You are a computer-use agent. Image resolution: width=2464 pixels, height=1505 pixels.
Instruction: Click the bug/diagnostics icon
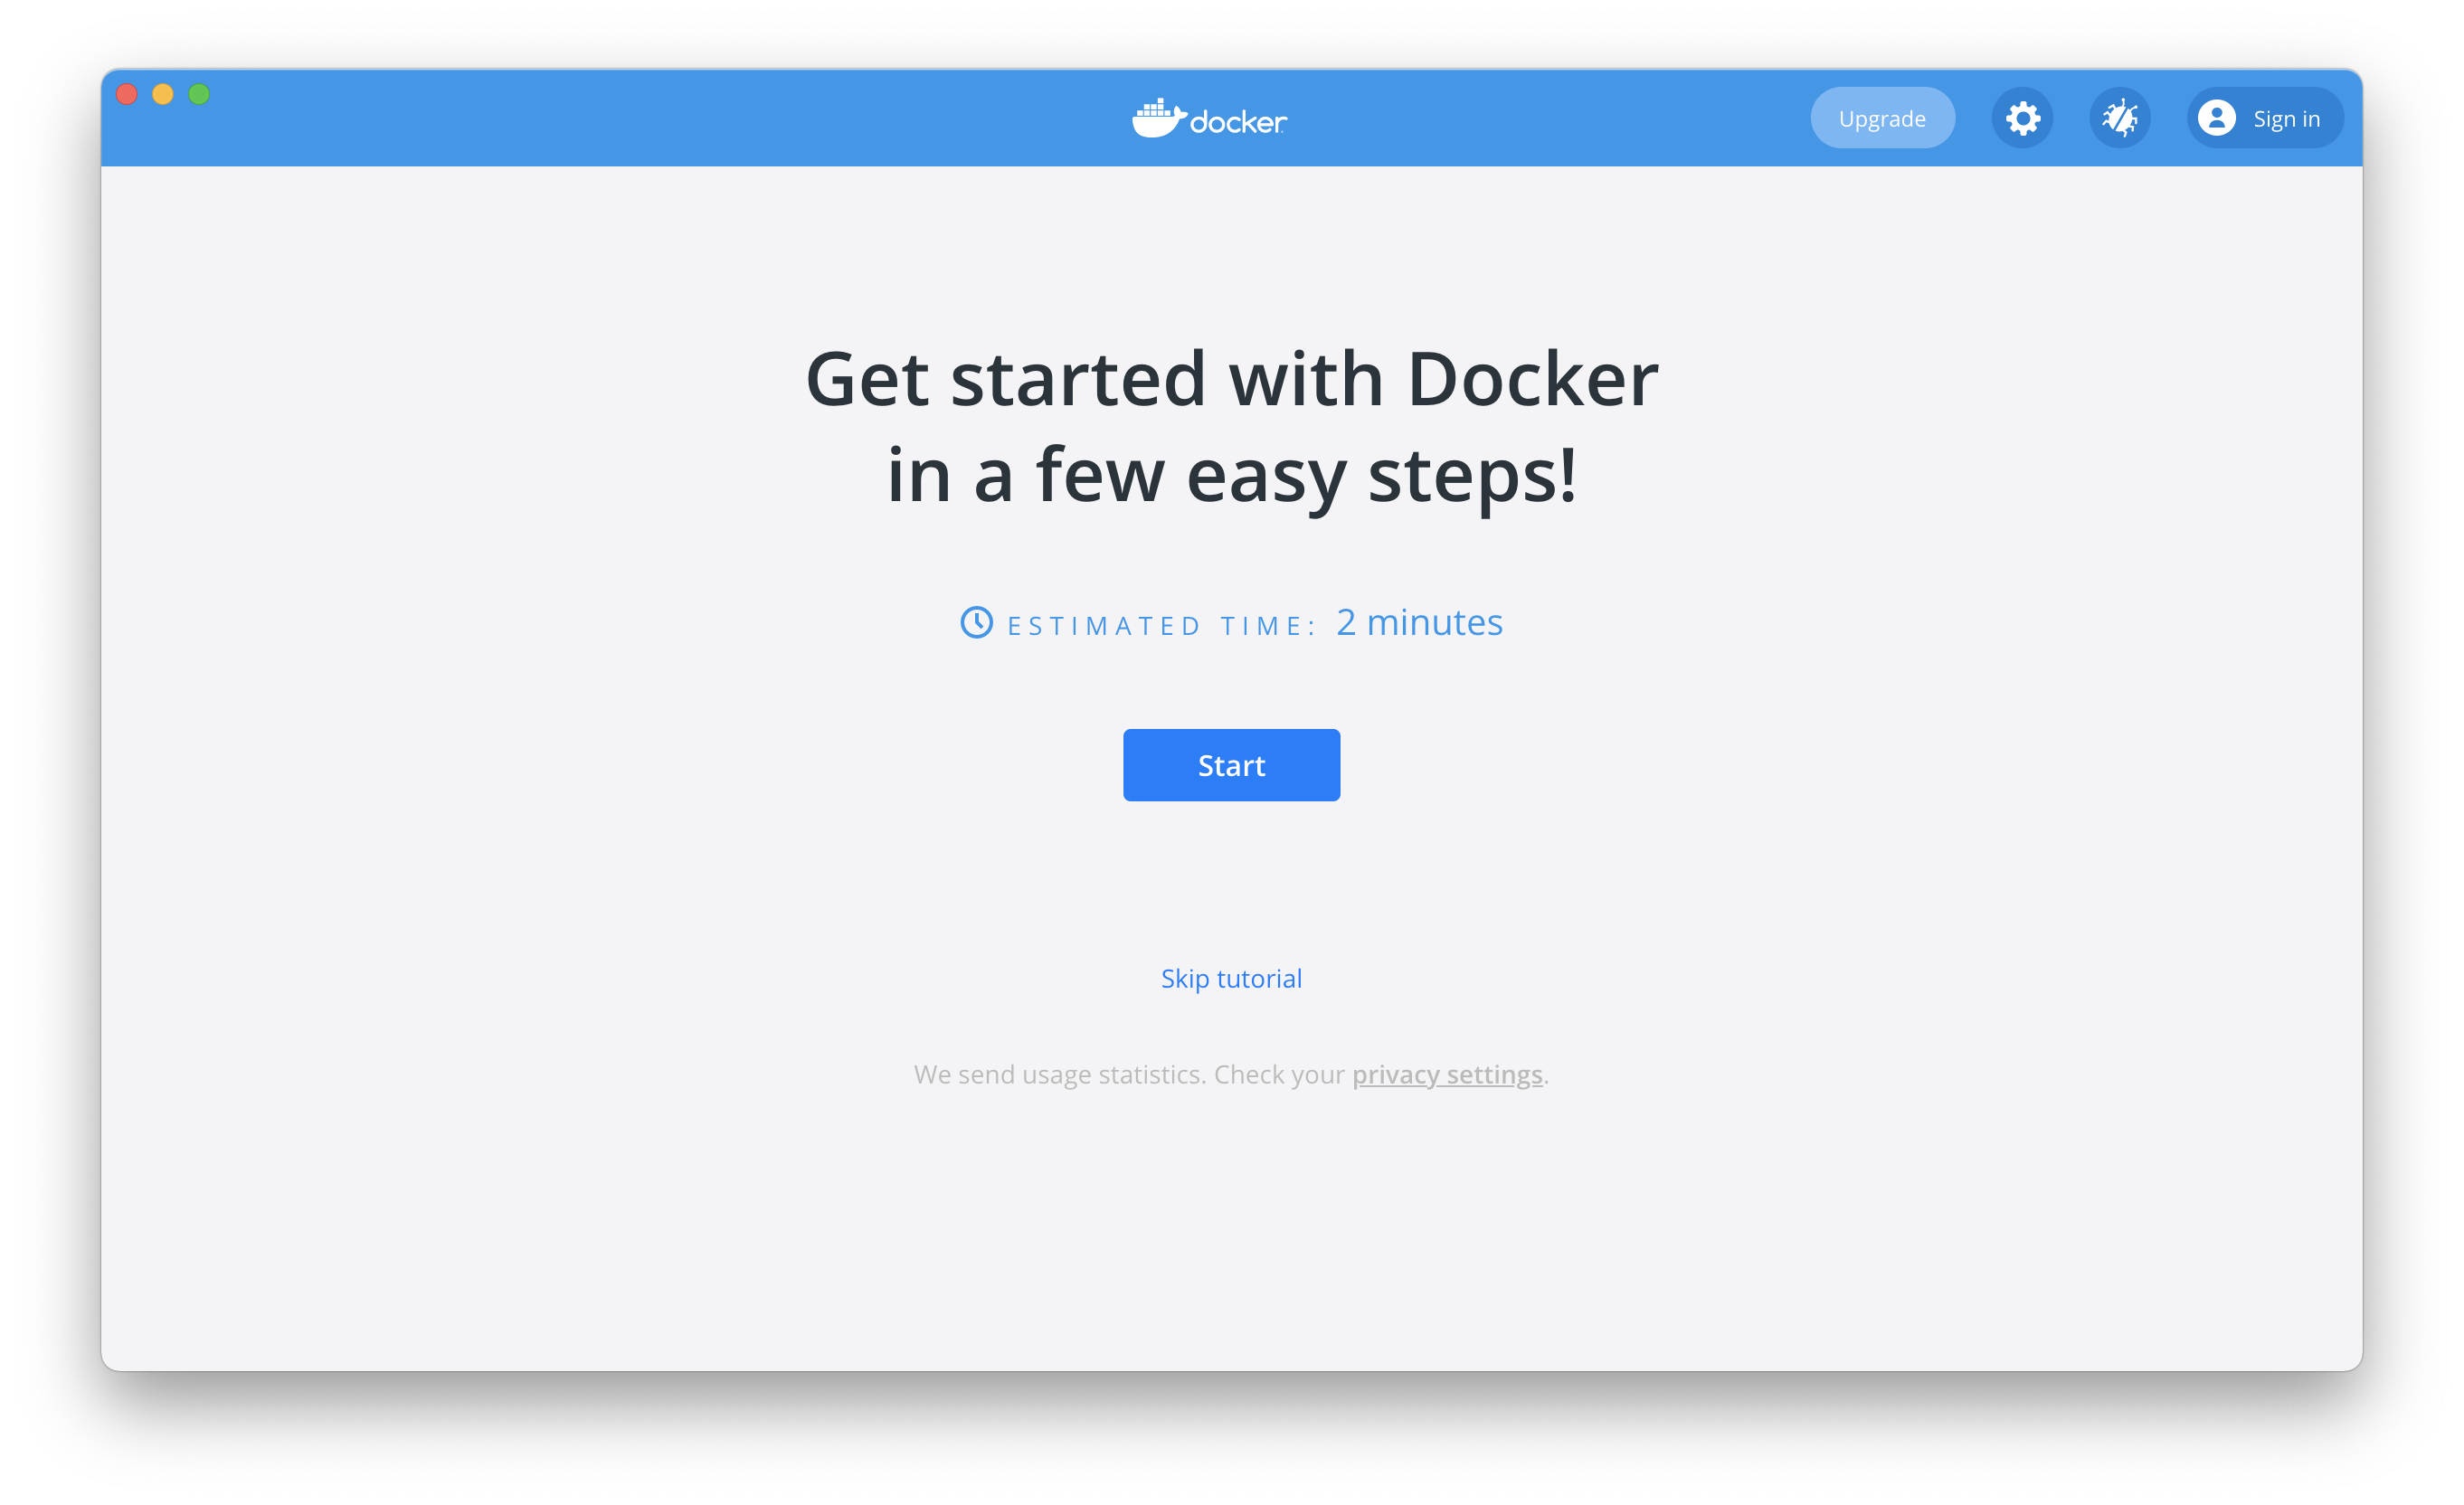[x=2121, y=118]
